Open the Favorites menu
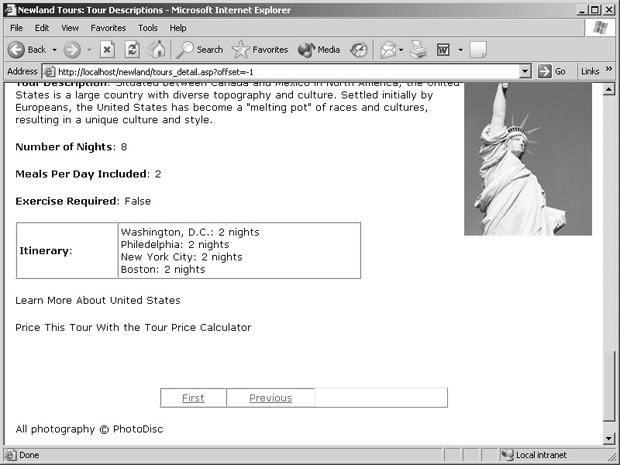 [108, 28]
